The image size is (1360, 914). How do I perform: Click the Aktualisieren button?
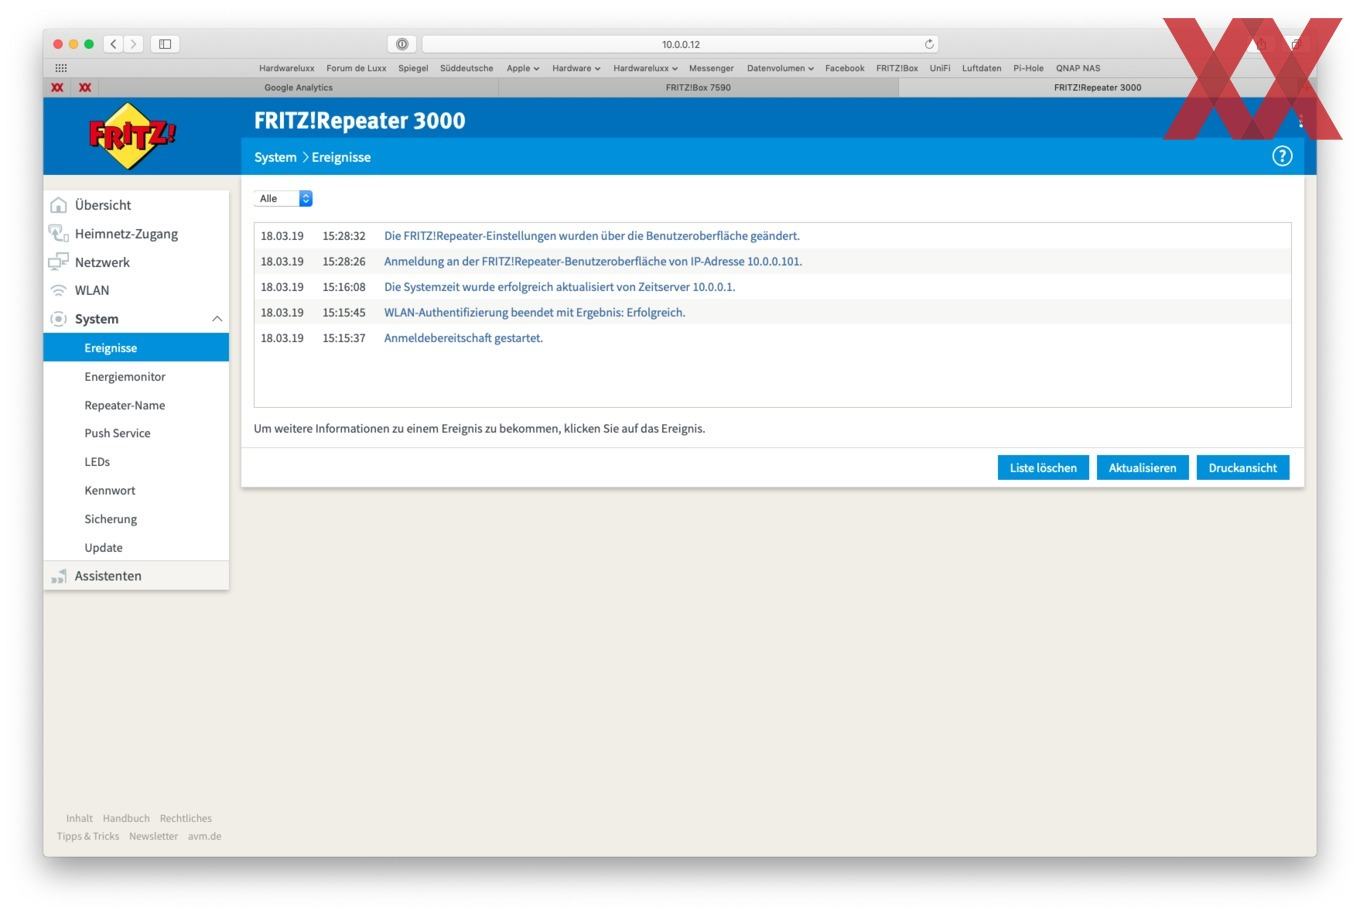pyautogui.click(x=1142, y=468)
